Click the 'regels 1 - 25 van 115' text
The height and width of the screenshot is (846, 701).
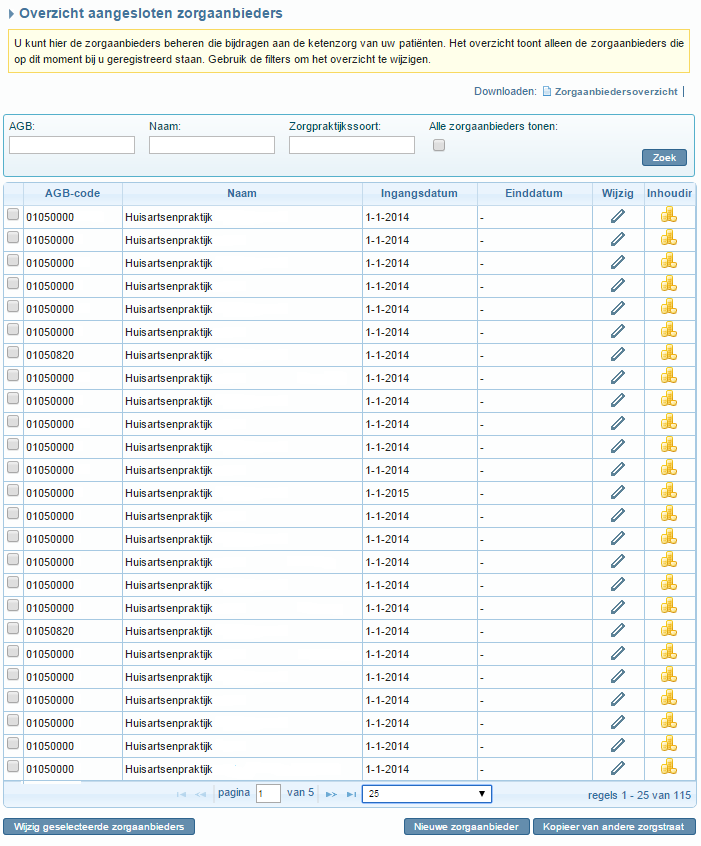pos(639,795)
